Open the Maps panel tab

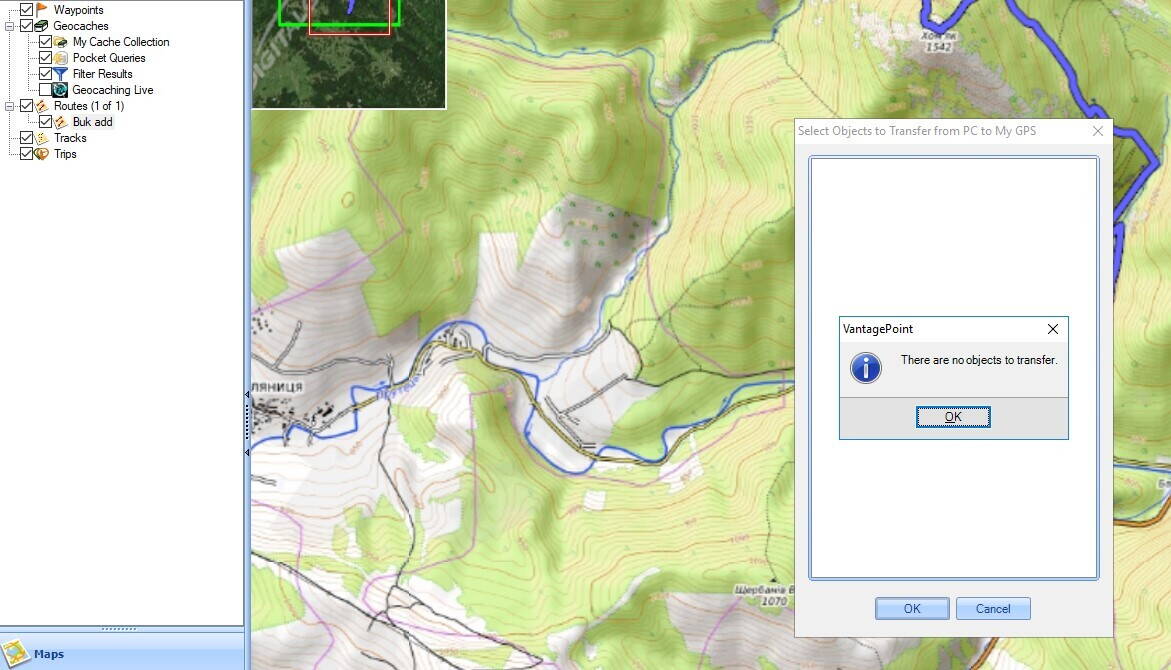(48, 654)
